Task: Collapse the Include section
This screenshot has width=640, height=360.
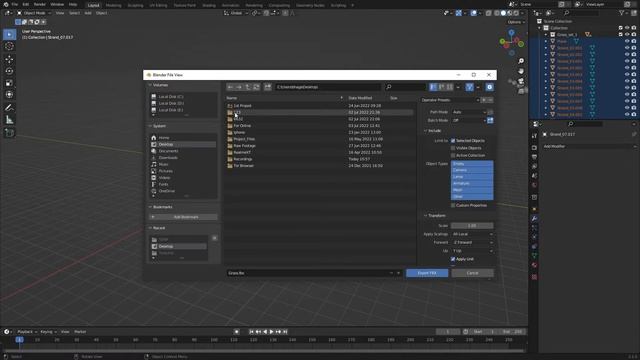Action: (x=433, y=131)
